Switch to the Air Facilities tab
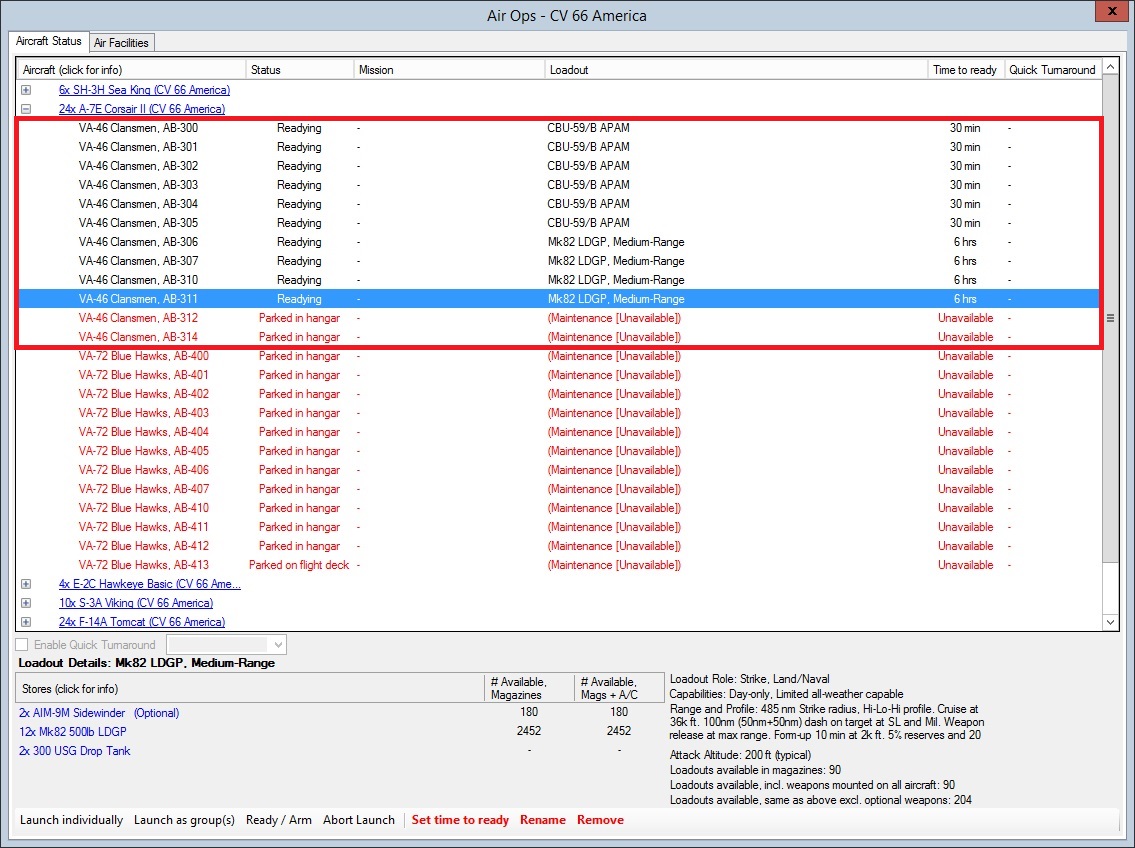The height and width of the screenshot is (848, 1135). point(122,43)
